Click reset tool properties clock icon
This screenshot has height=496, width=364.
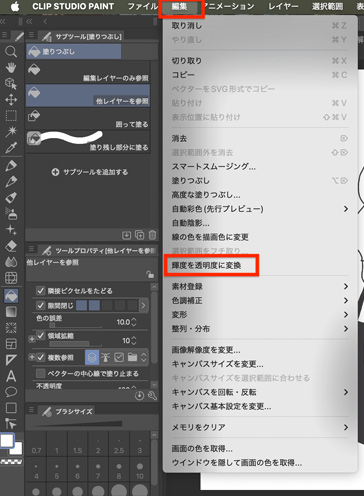[139, 396]
